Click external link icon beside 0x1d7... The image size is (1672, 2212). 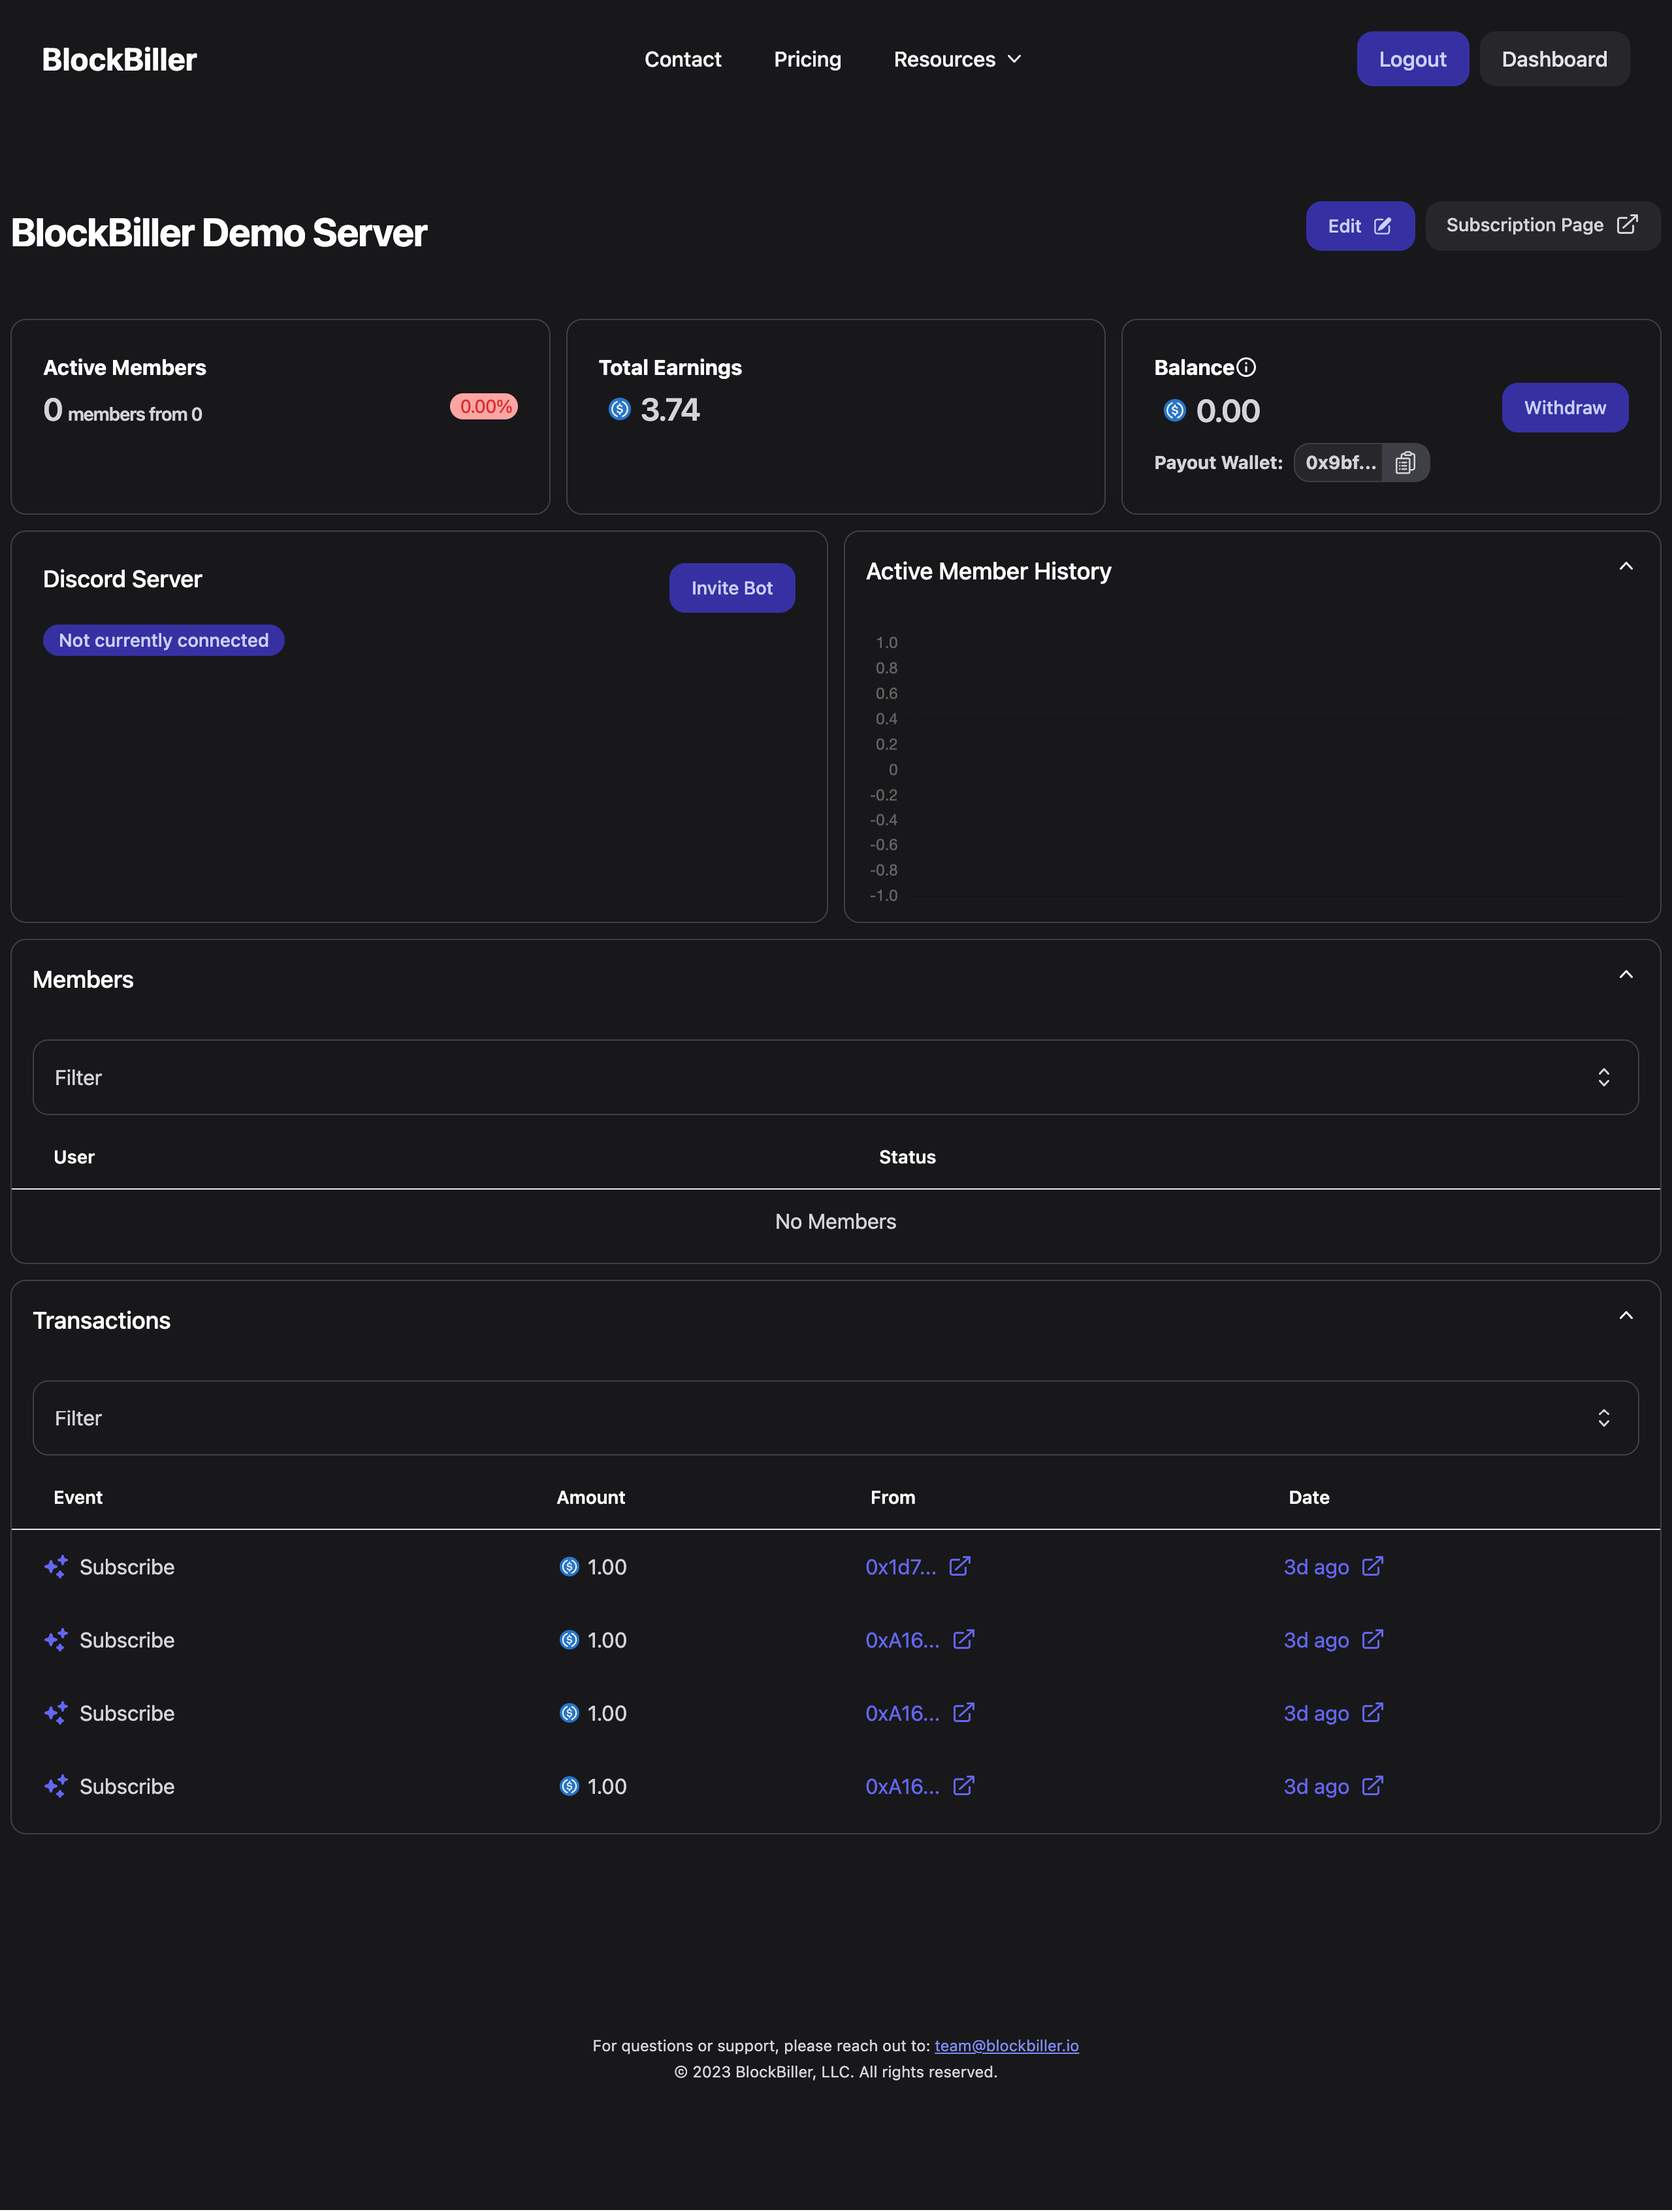960,1566
